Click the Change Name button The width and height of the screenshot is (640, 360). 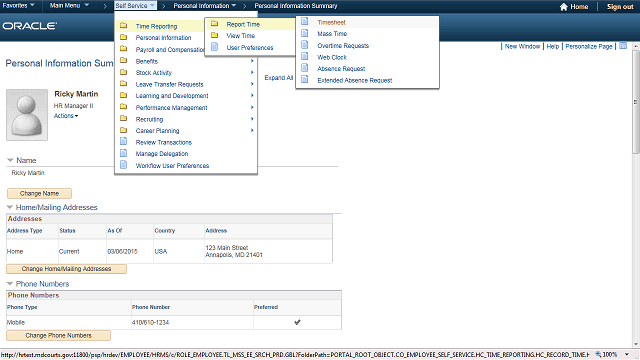coord(40,193)
